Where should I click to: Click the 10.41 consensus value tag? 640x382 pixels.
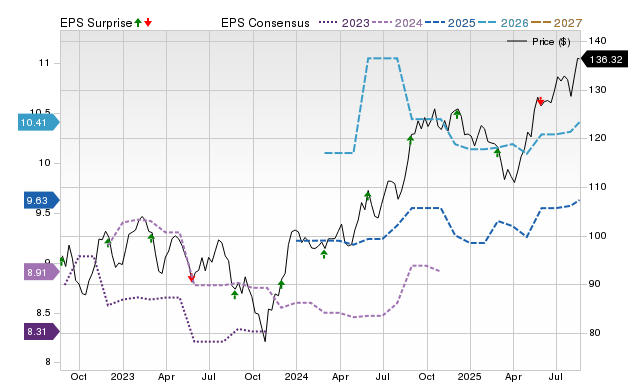click(x=38, y=122)
